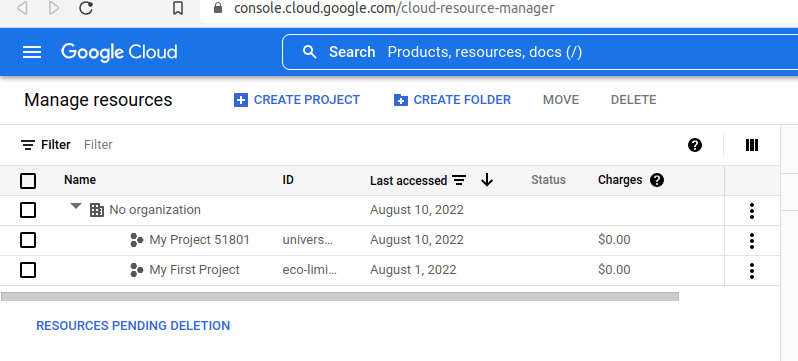Viewport: 798px width, 361px height.
Task: Click the DELETE button
Action: [x=634, y=100]
